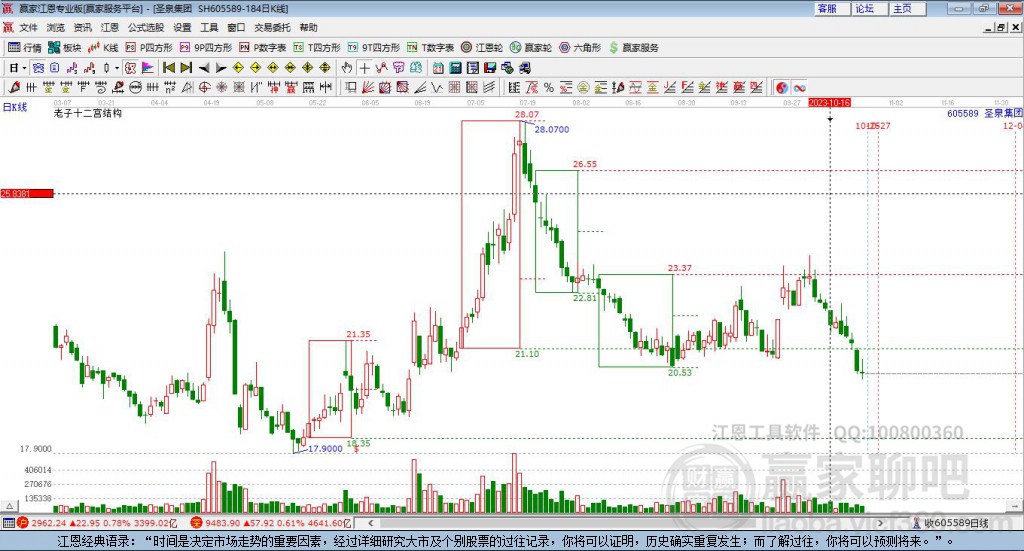Click the 23.37 price level label

[680, 268]
